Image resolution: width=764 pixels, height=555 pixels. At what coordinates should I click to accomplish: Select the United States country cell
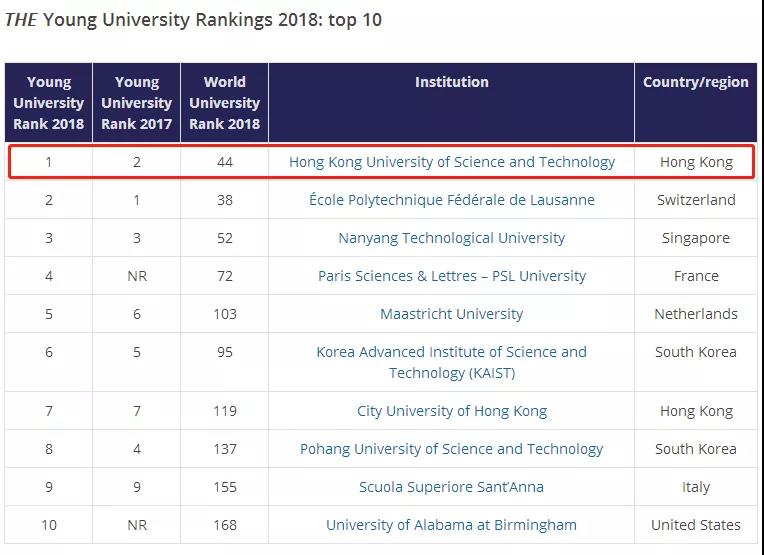pyautogui.click(x=696, y=525)
